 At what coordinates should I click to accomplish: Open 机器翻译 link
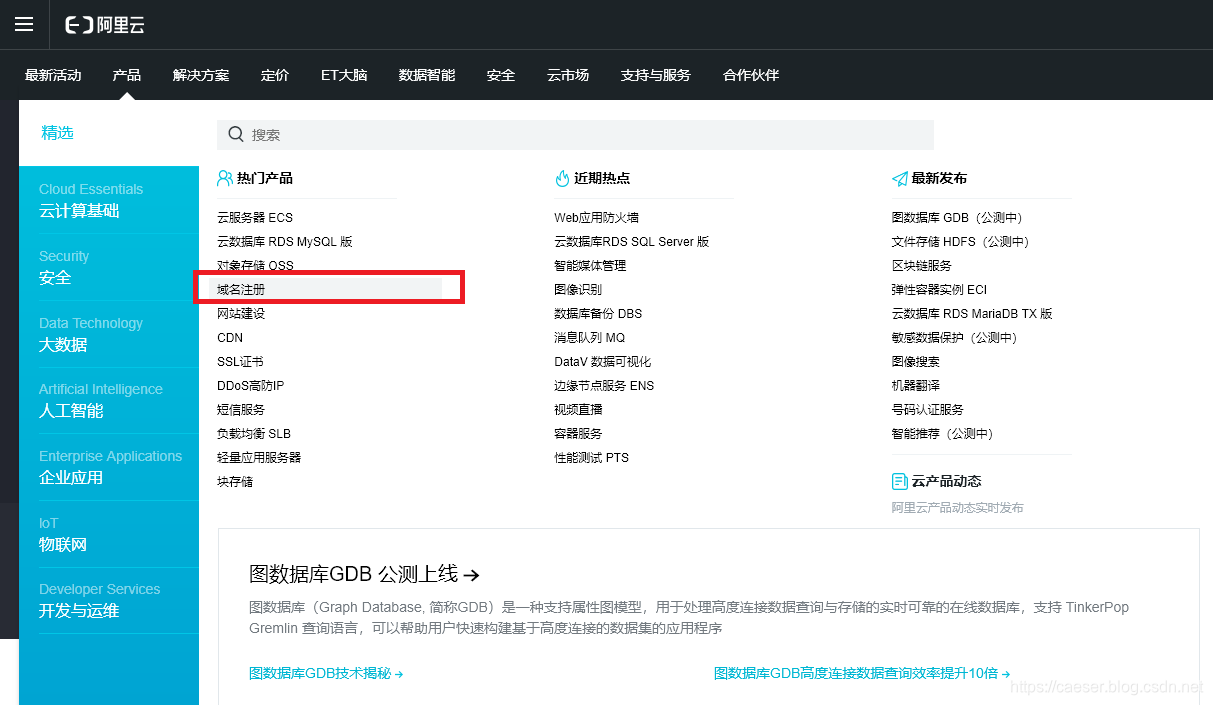coord(916,385)
